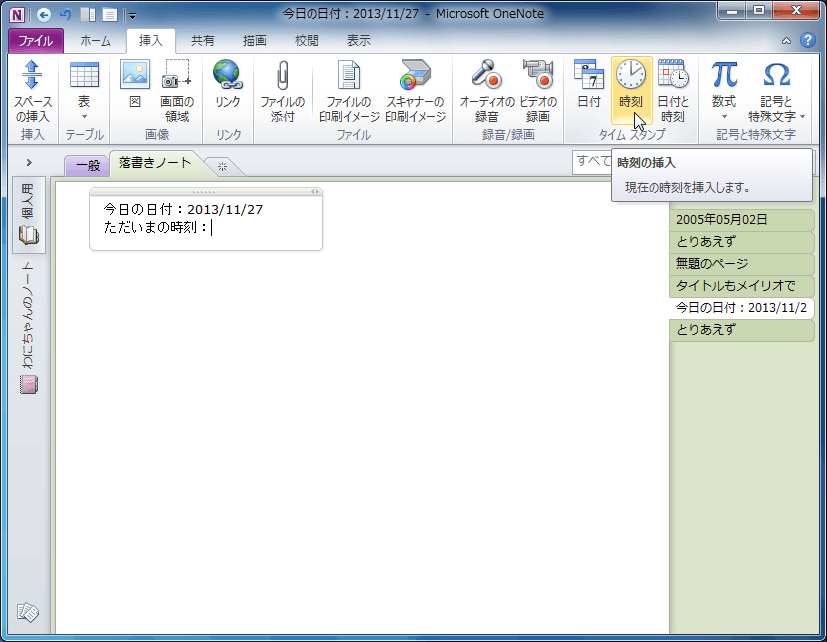Open the Table insert button
827x642 pixels.
click(x=84, y=91)
